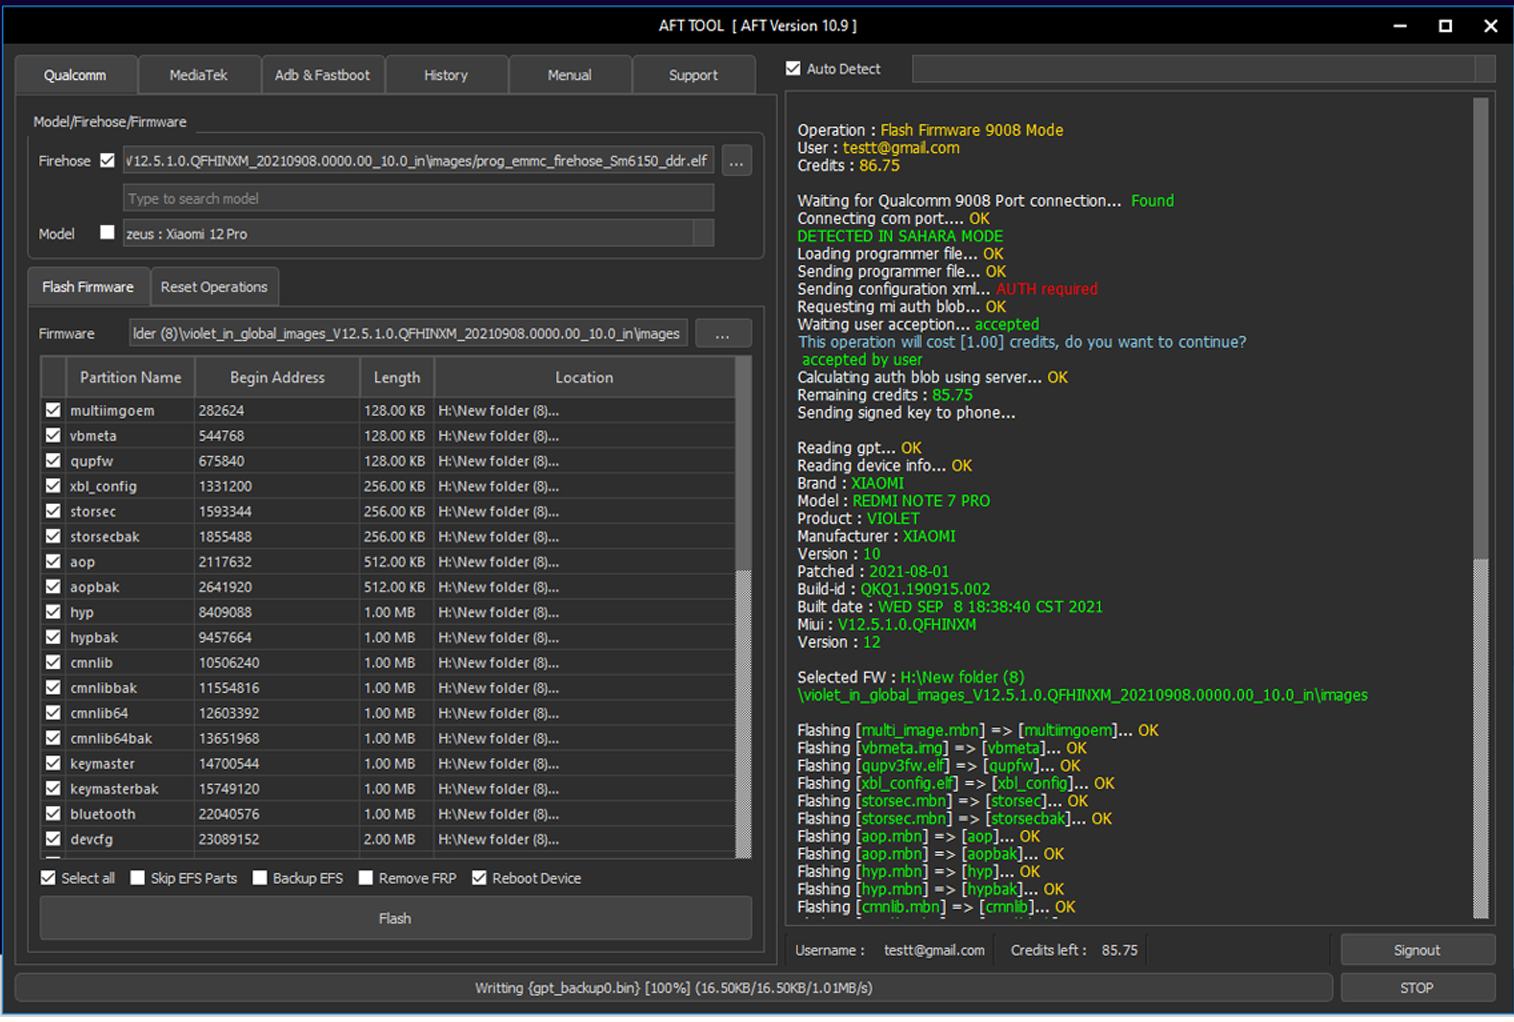Open the Model dropdown arrow

703,233
